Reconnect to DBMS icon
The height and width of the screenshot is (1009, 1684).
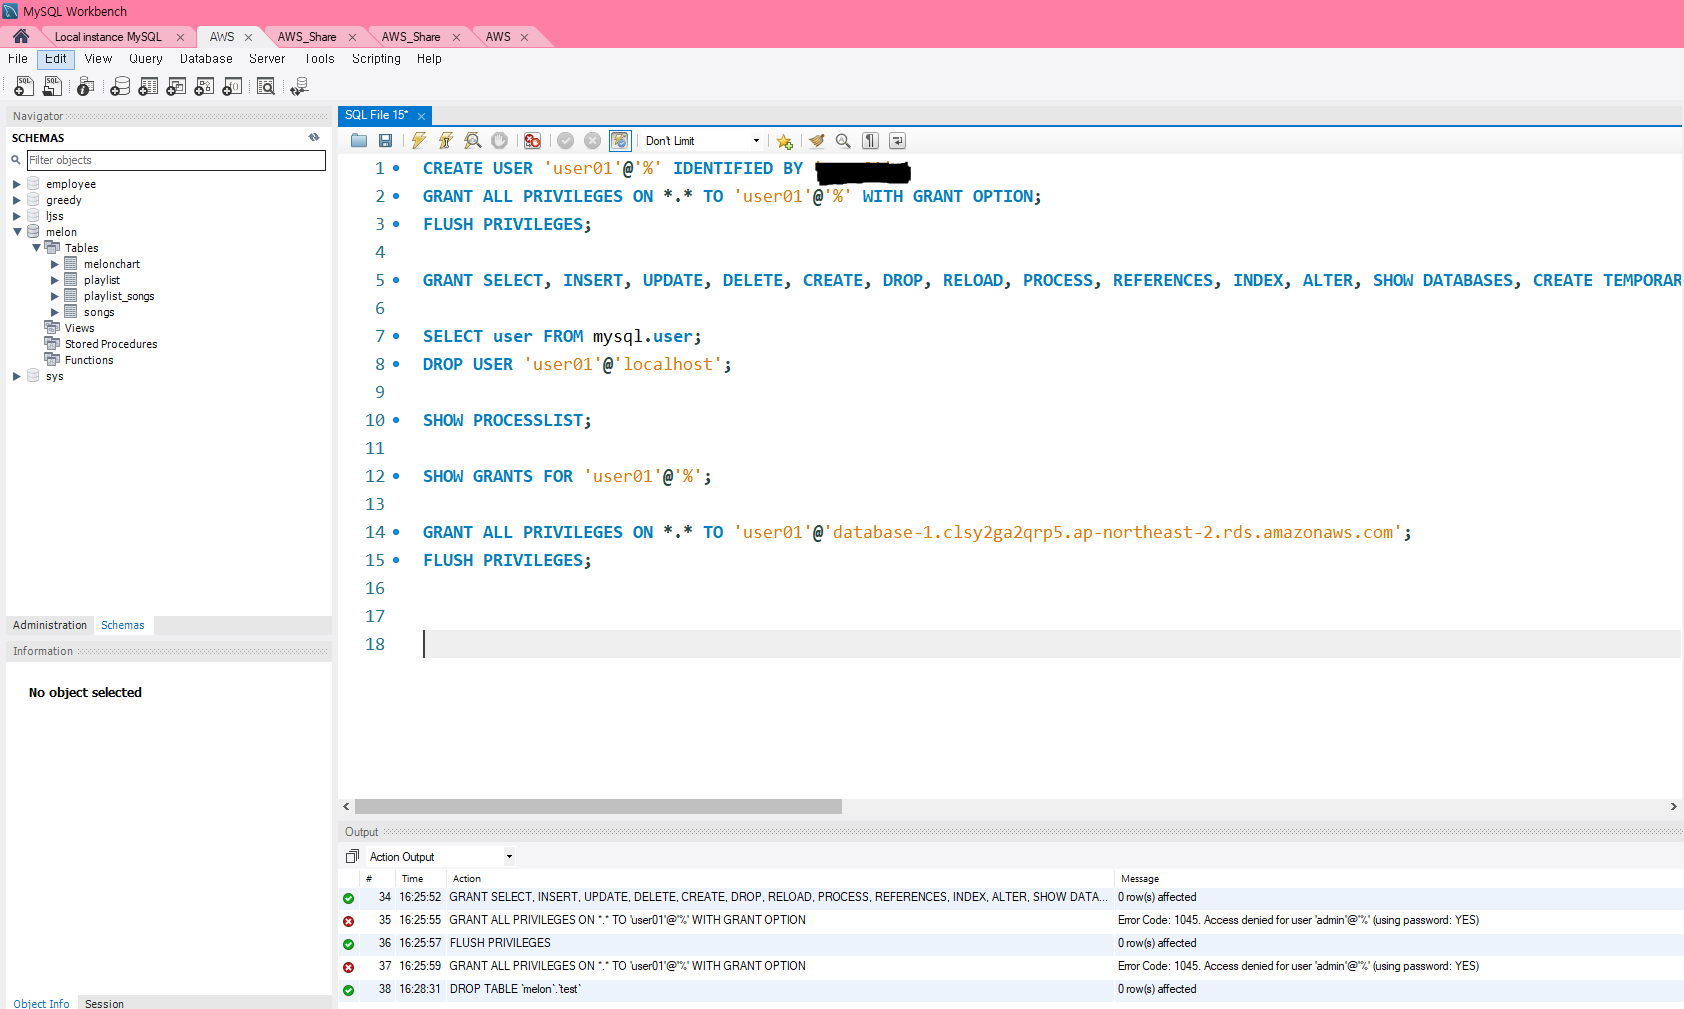pyautogui.click(x=299, y=87)
